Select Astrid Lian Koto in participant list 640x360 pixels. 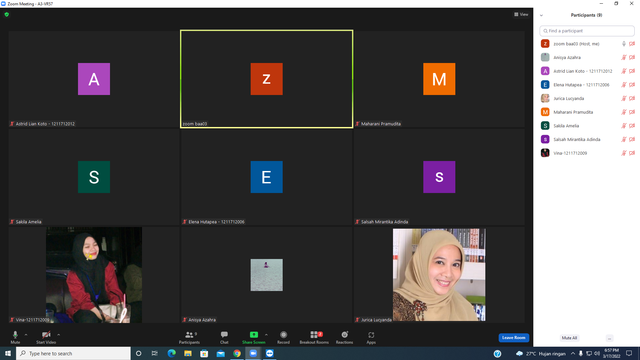pyautogui.click(x=587, y=71)
